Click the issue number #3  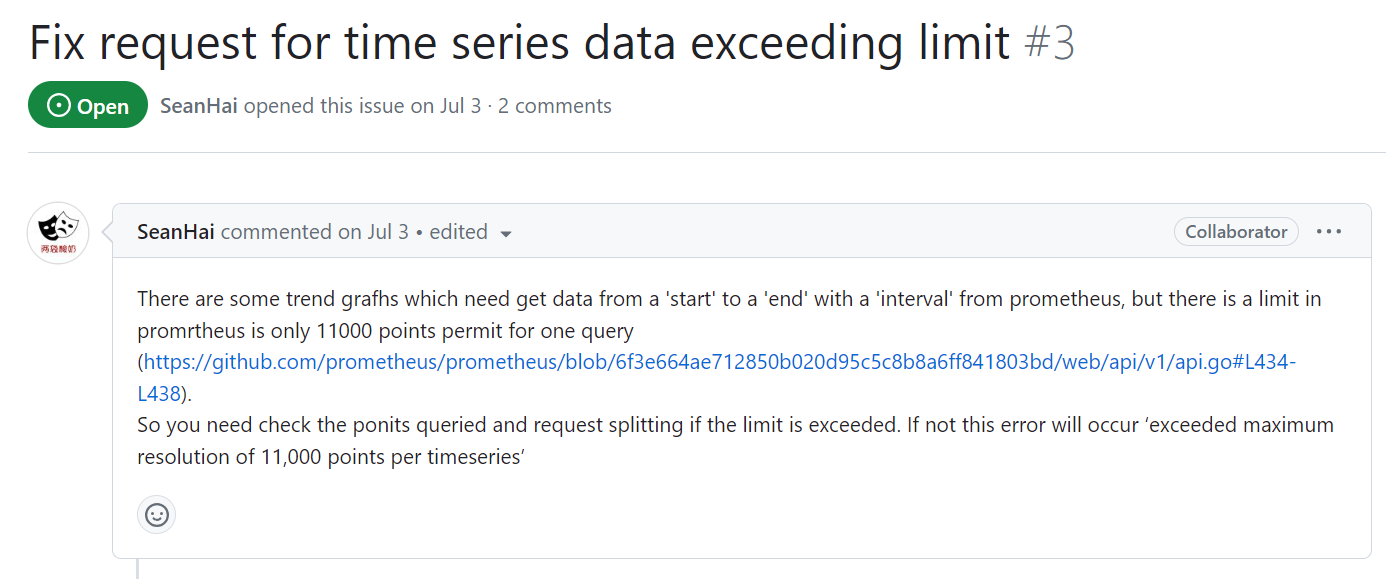(x=1050, y=42)
